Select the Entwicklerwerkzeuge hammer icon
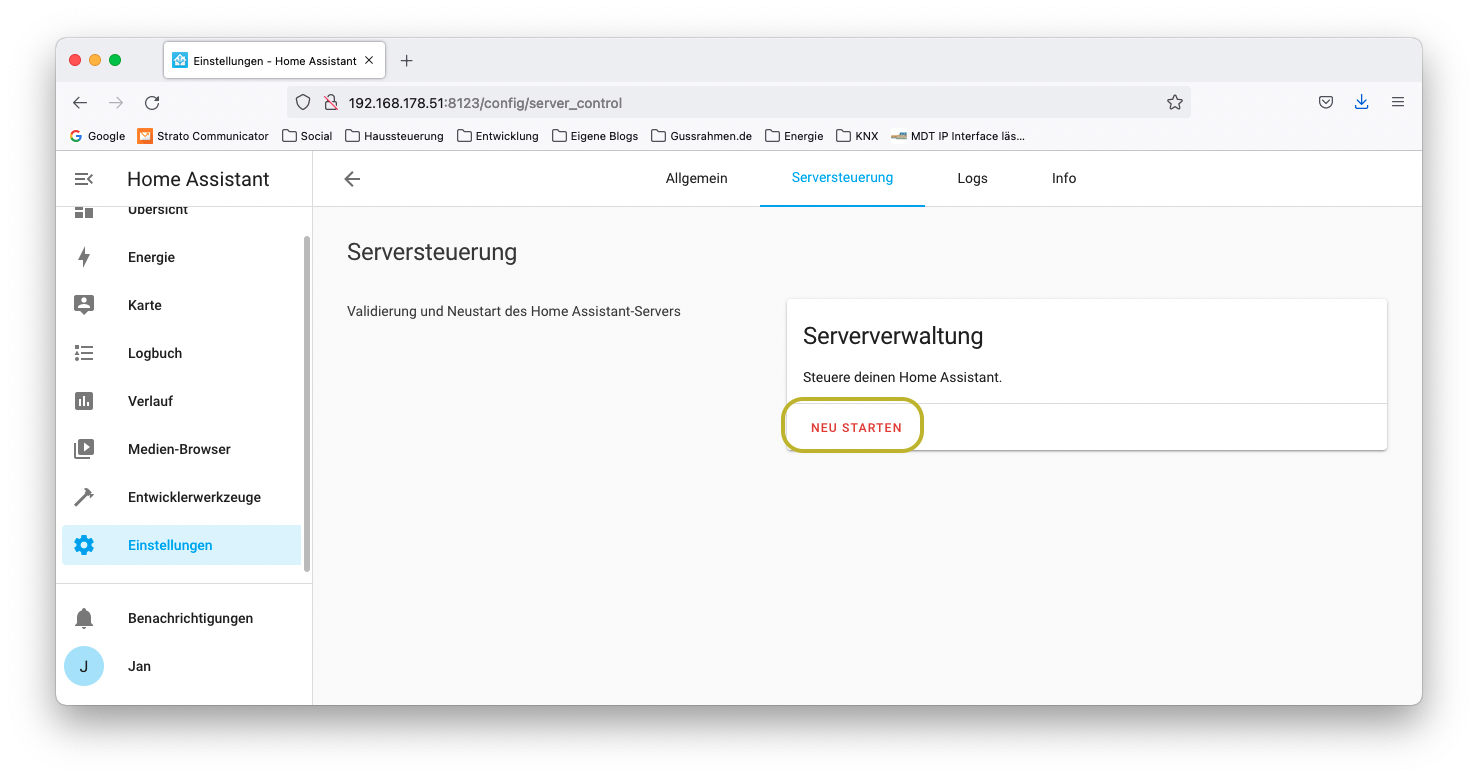The height and width of the screenshot is (779, 1478). pyautogui.click(x=84, y=497)
